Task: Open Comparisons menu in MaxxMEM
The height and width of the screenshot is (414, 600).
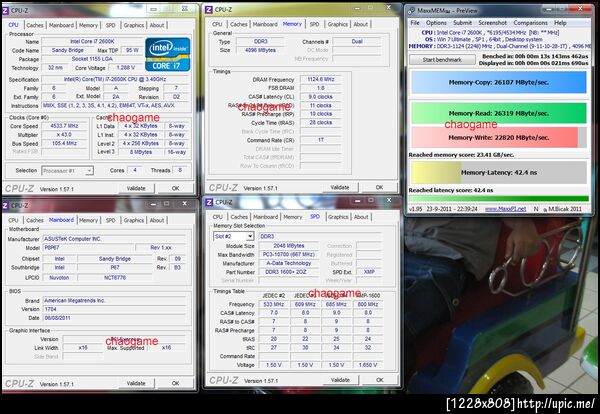Action: coord(530,23)
